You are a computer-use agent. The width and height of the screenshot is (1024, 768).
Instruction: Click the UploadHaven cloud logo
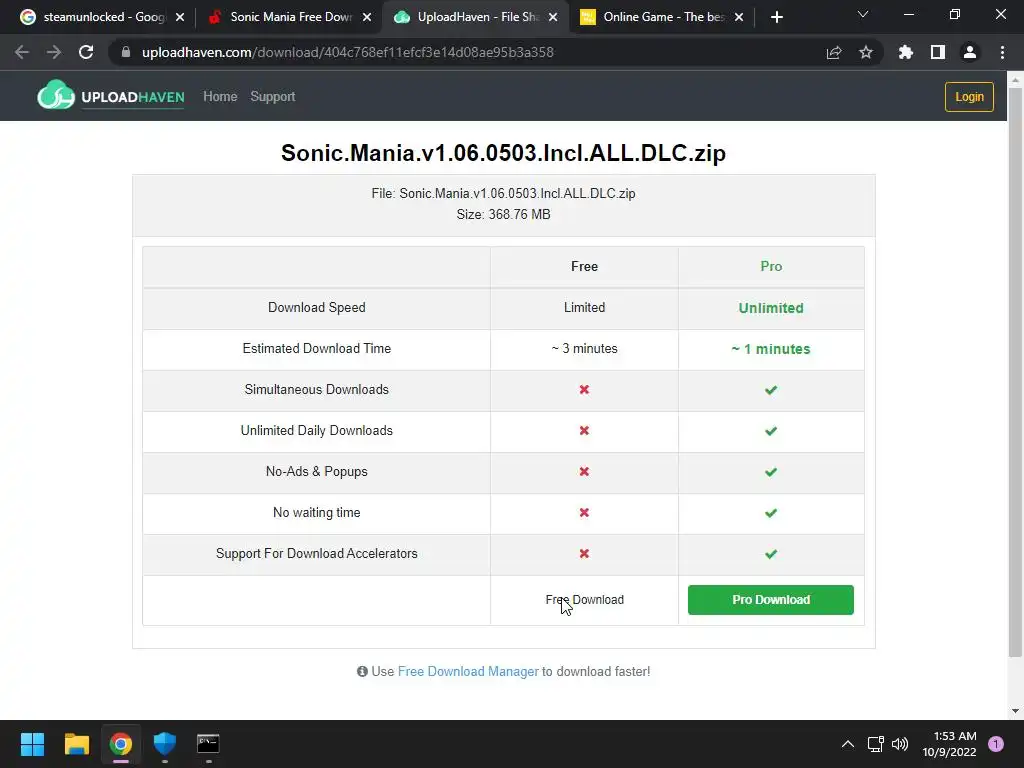tap(56, 96)
